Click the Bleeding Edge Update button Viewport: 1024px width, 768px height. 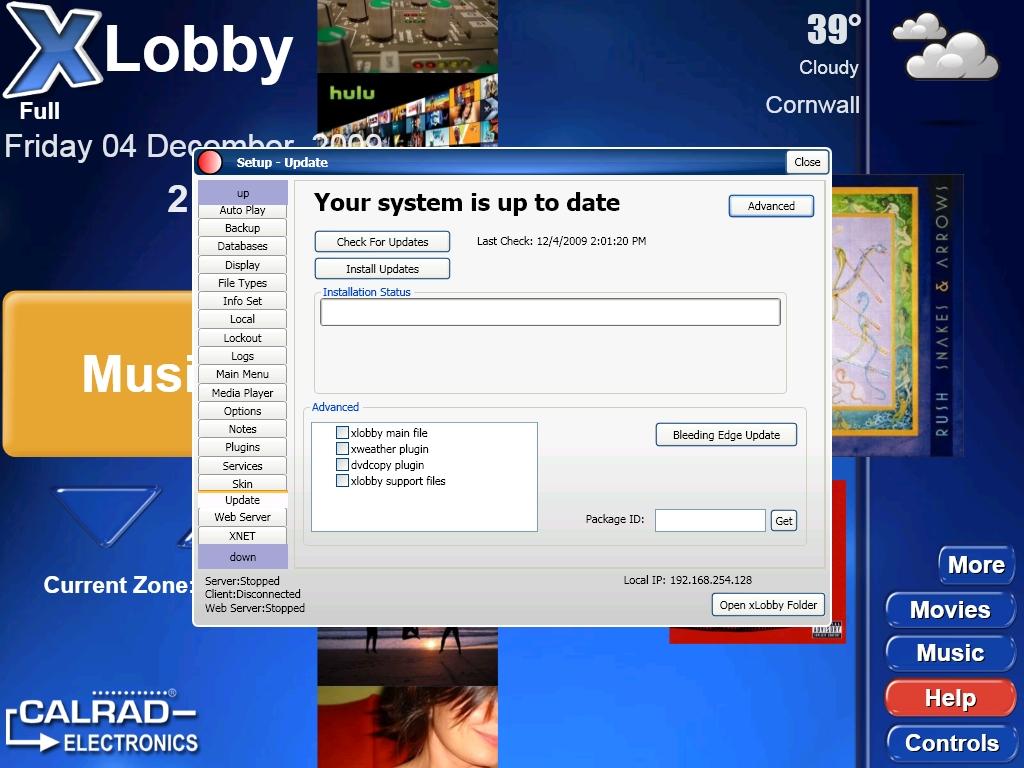726,435
